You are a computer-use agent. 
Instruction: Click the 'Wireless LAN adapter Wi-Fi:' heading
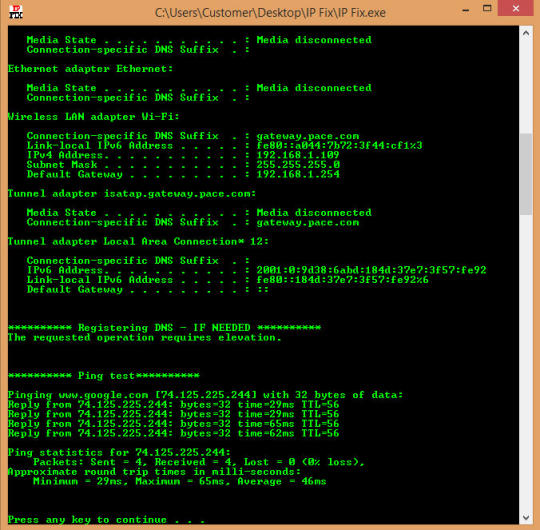click(94, 117)
